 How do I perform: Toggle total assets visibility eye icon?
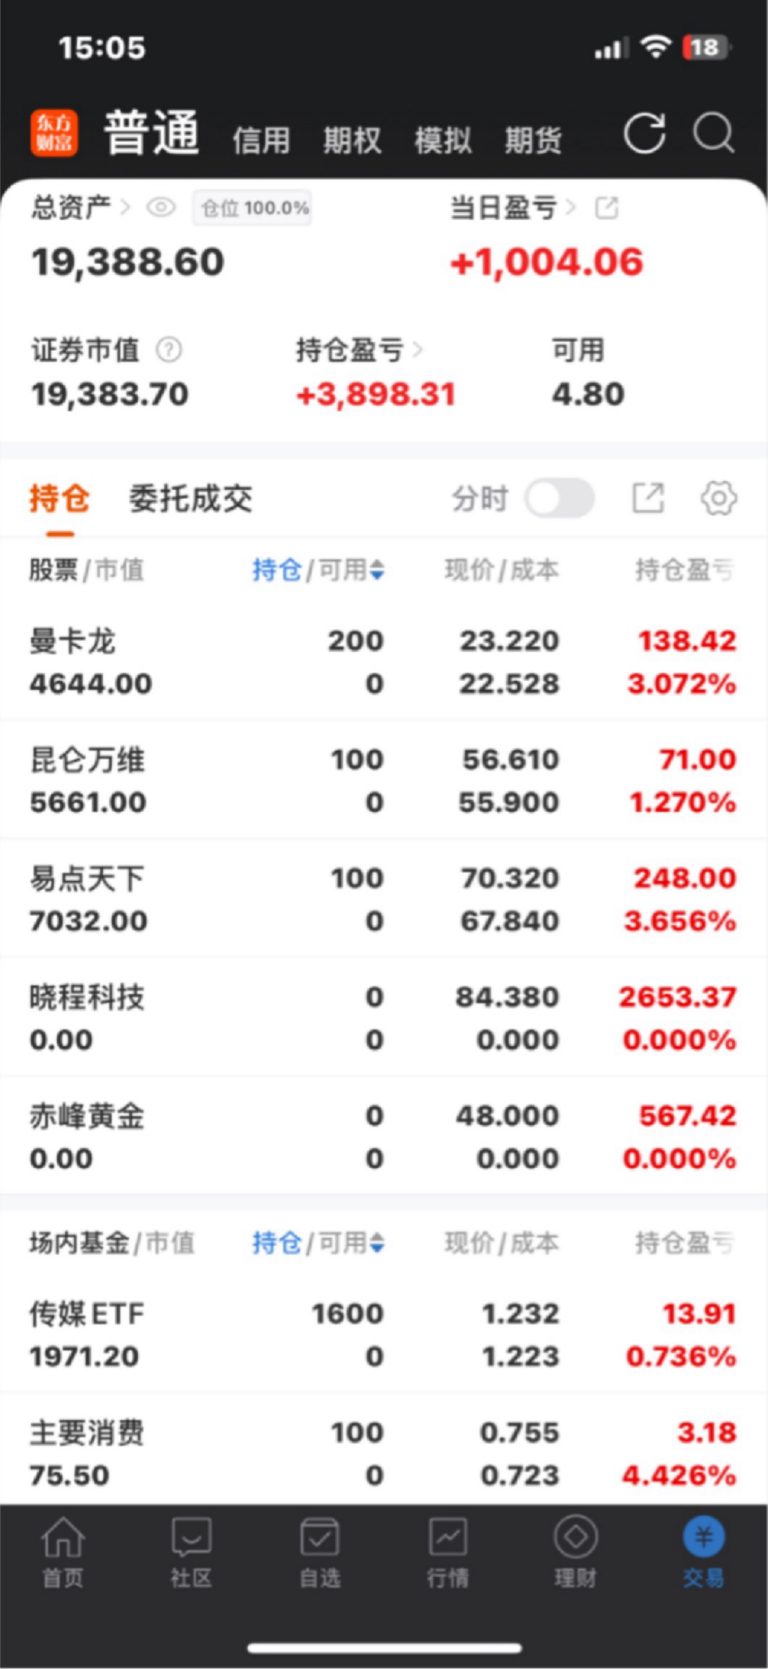(x=161, y=207)
